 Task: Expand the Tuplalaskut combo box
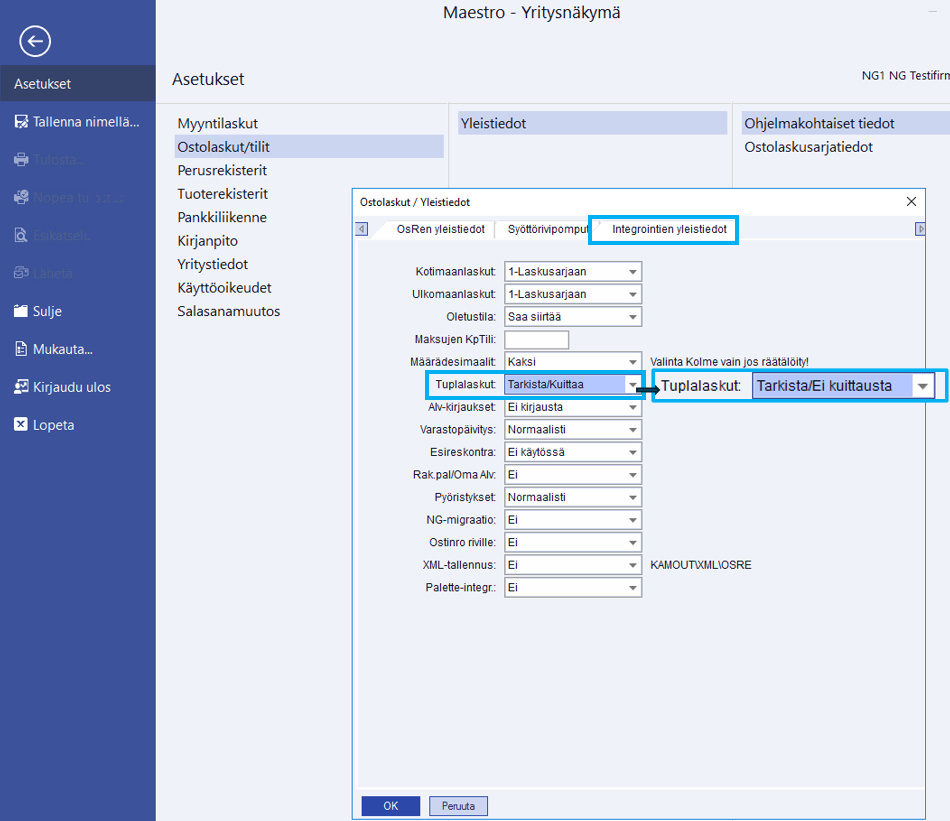coord(632,385)
